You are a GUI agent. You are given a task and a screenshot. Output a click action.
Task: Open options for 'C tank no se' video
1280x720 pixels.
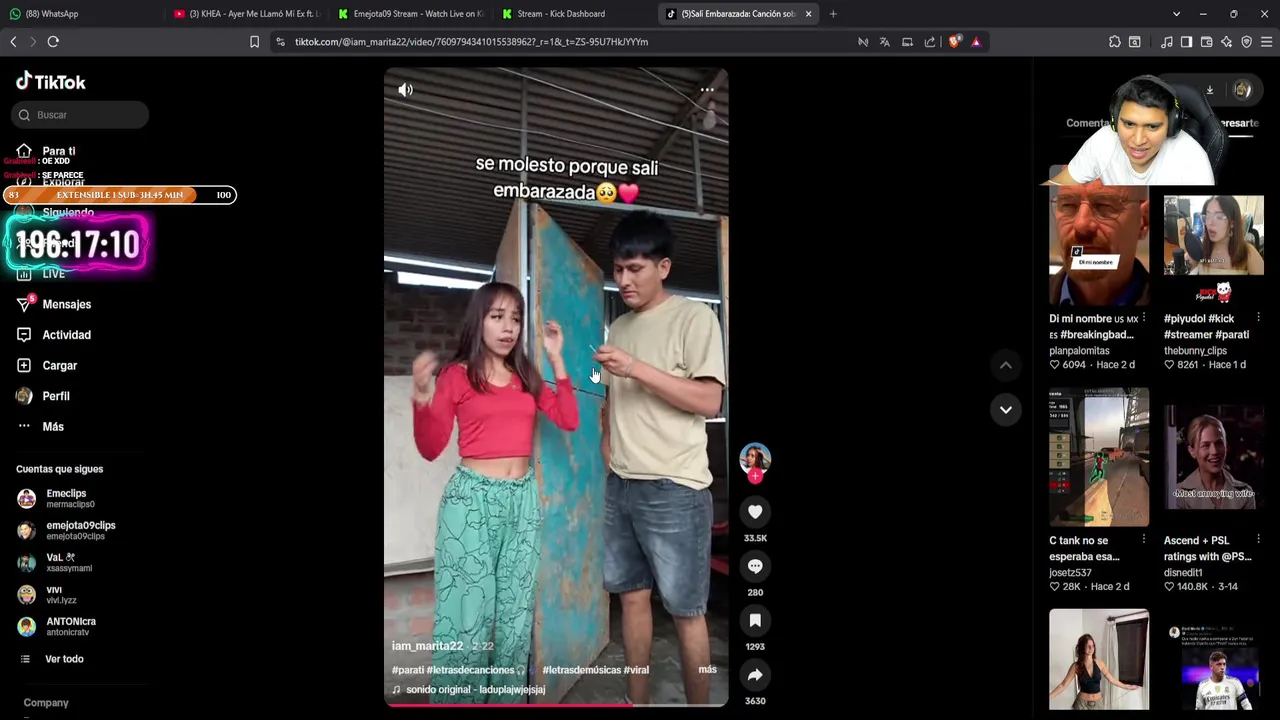pyautogui.click(x=1144, y=540)
